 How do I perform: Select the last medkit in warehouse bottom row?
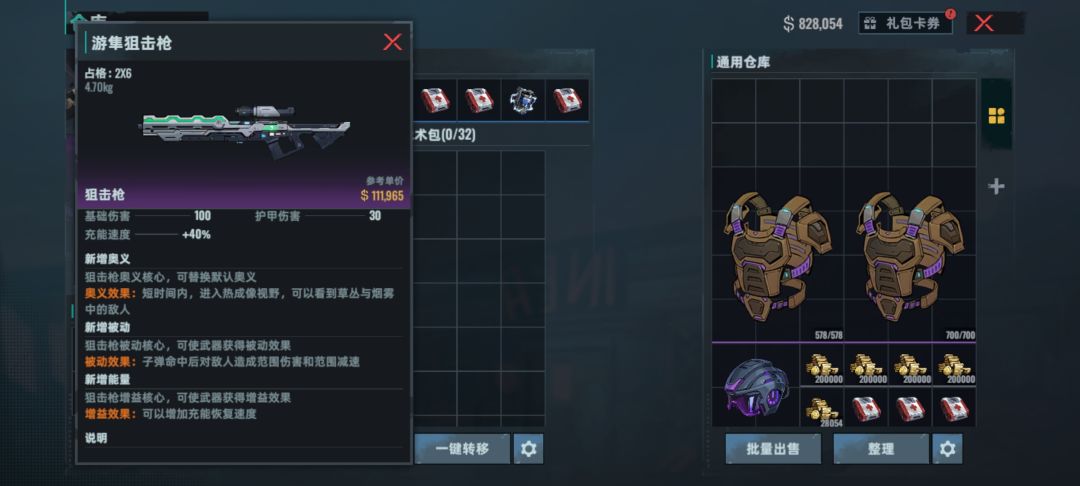coord(955,408)
